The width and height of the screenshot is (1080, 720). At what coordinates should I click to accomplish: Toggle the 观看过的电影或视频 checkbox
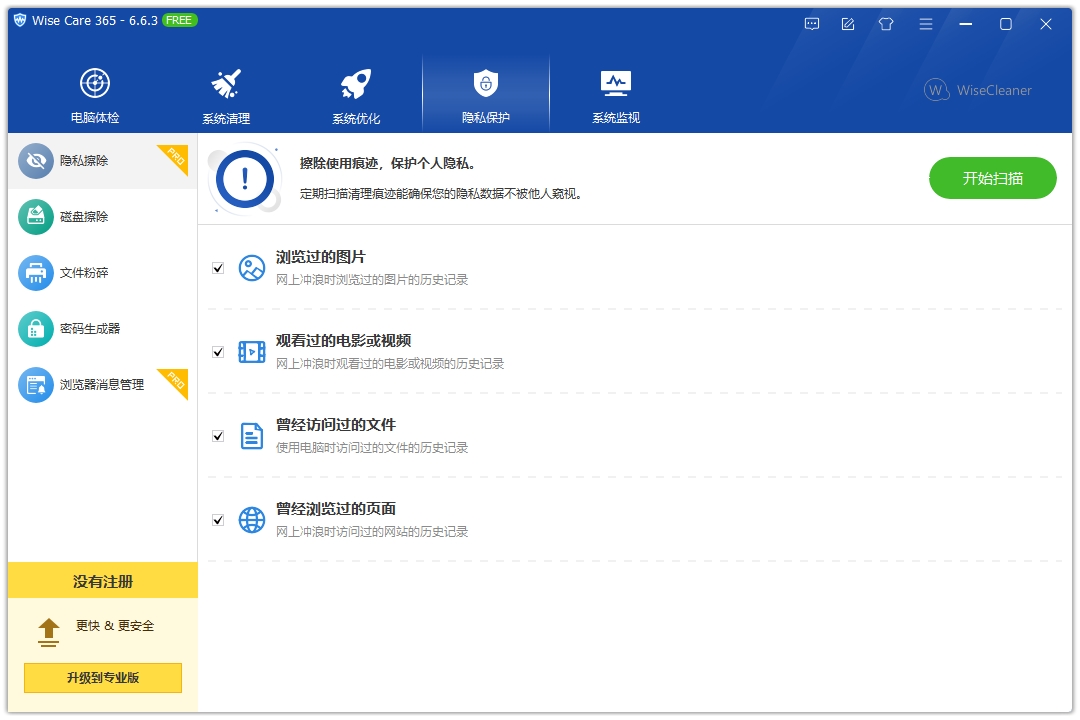(217, 351)
